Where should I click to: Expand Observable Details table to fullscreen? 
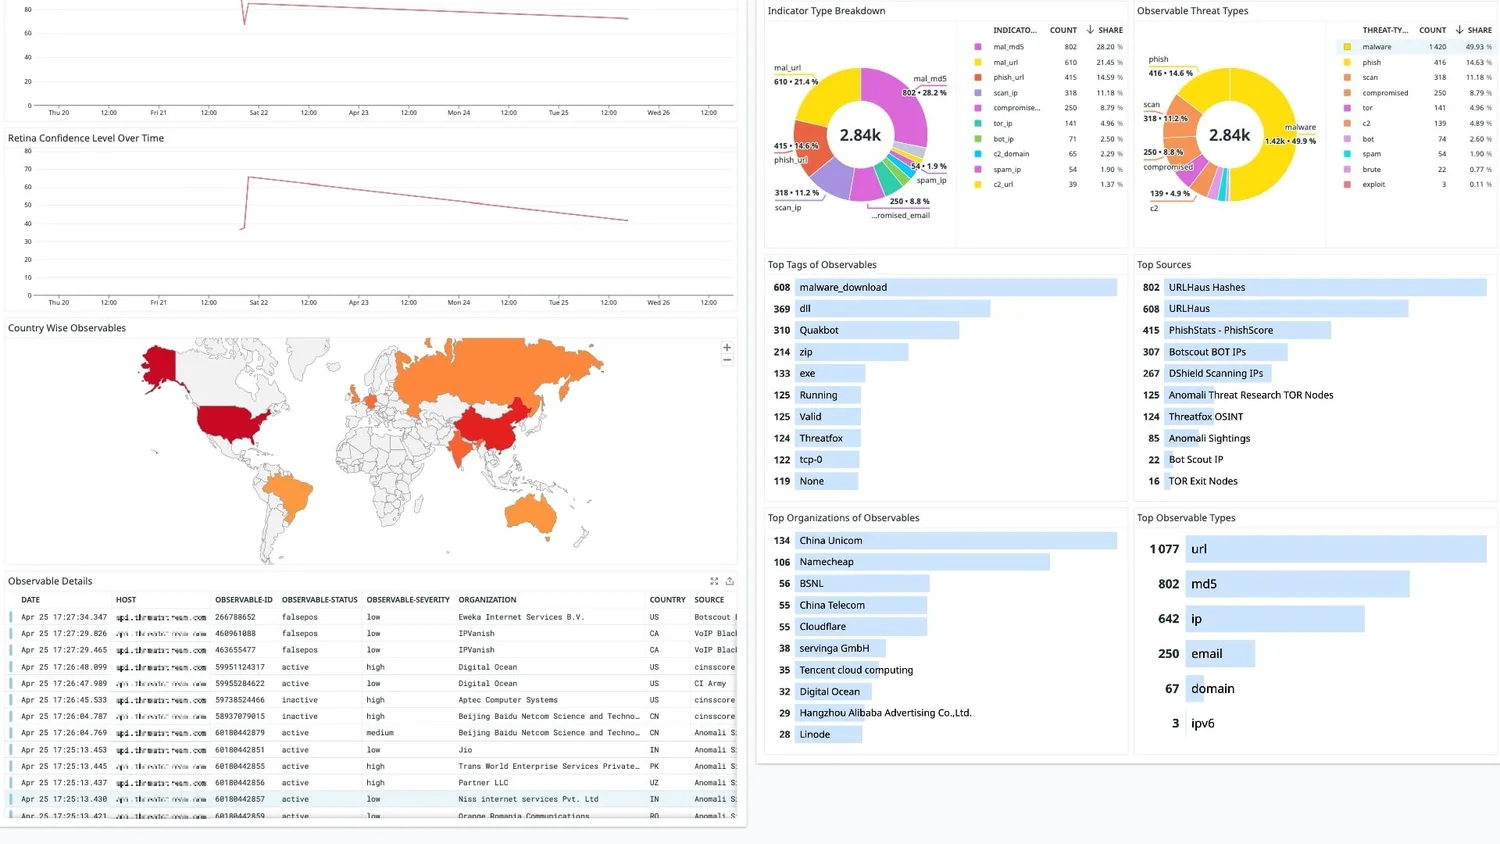[714, 581]
